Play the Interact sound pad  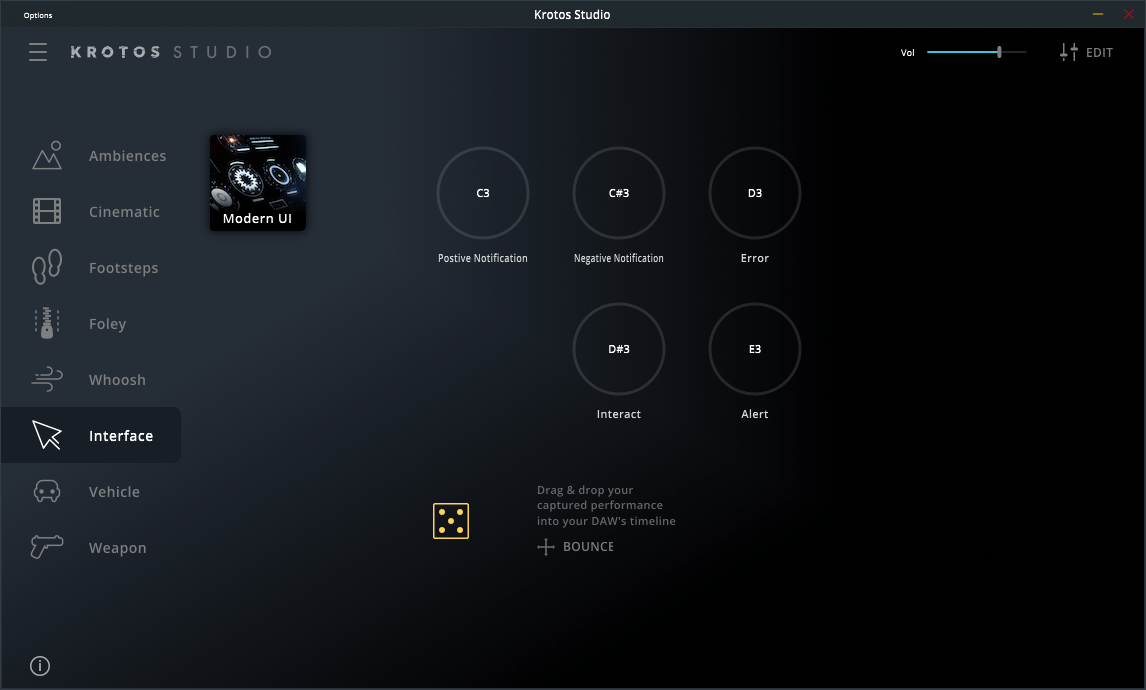618,349
